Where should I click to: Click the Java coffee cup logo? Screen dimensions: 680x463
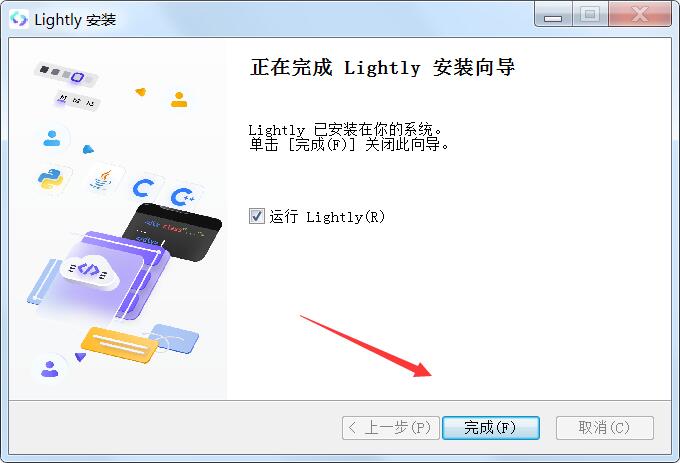click(101, 179)
